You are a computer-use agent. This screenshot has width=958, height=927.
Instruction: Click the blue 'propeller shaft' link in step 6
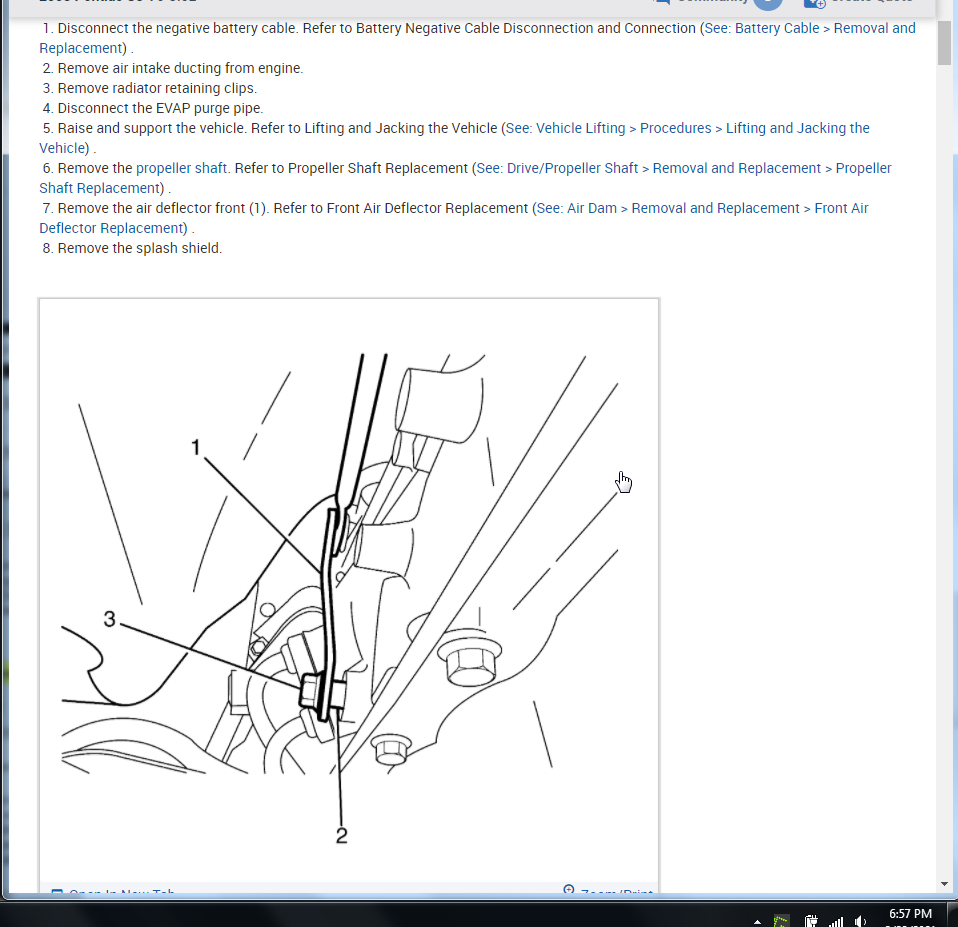(x=181, y=168)
